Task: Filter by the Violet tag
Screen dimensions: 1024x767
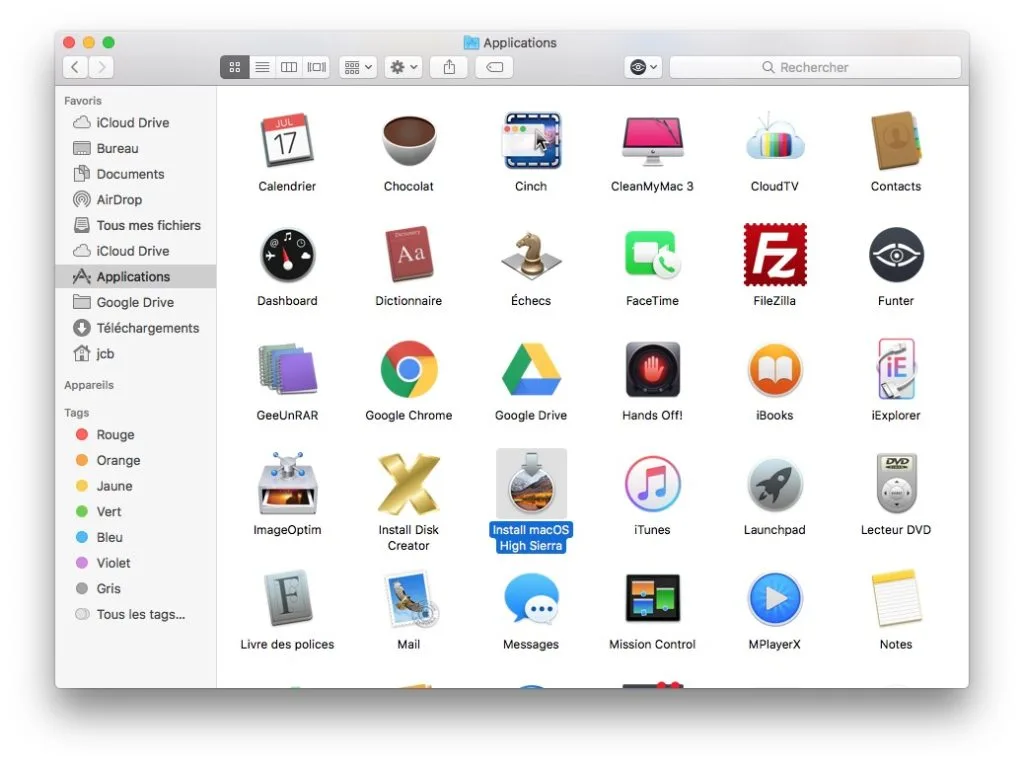Action: [x=135, y=563]
